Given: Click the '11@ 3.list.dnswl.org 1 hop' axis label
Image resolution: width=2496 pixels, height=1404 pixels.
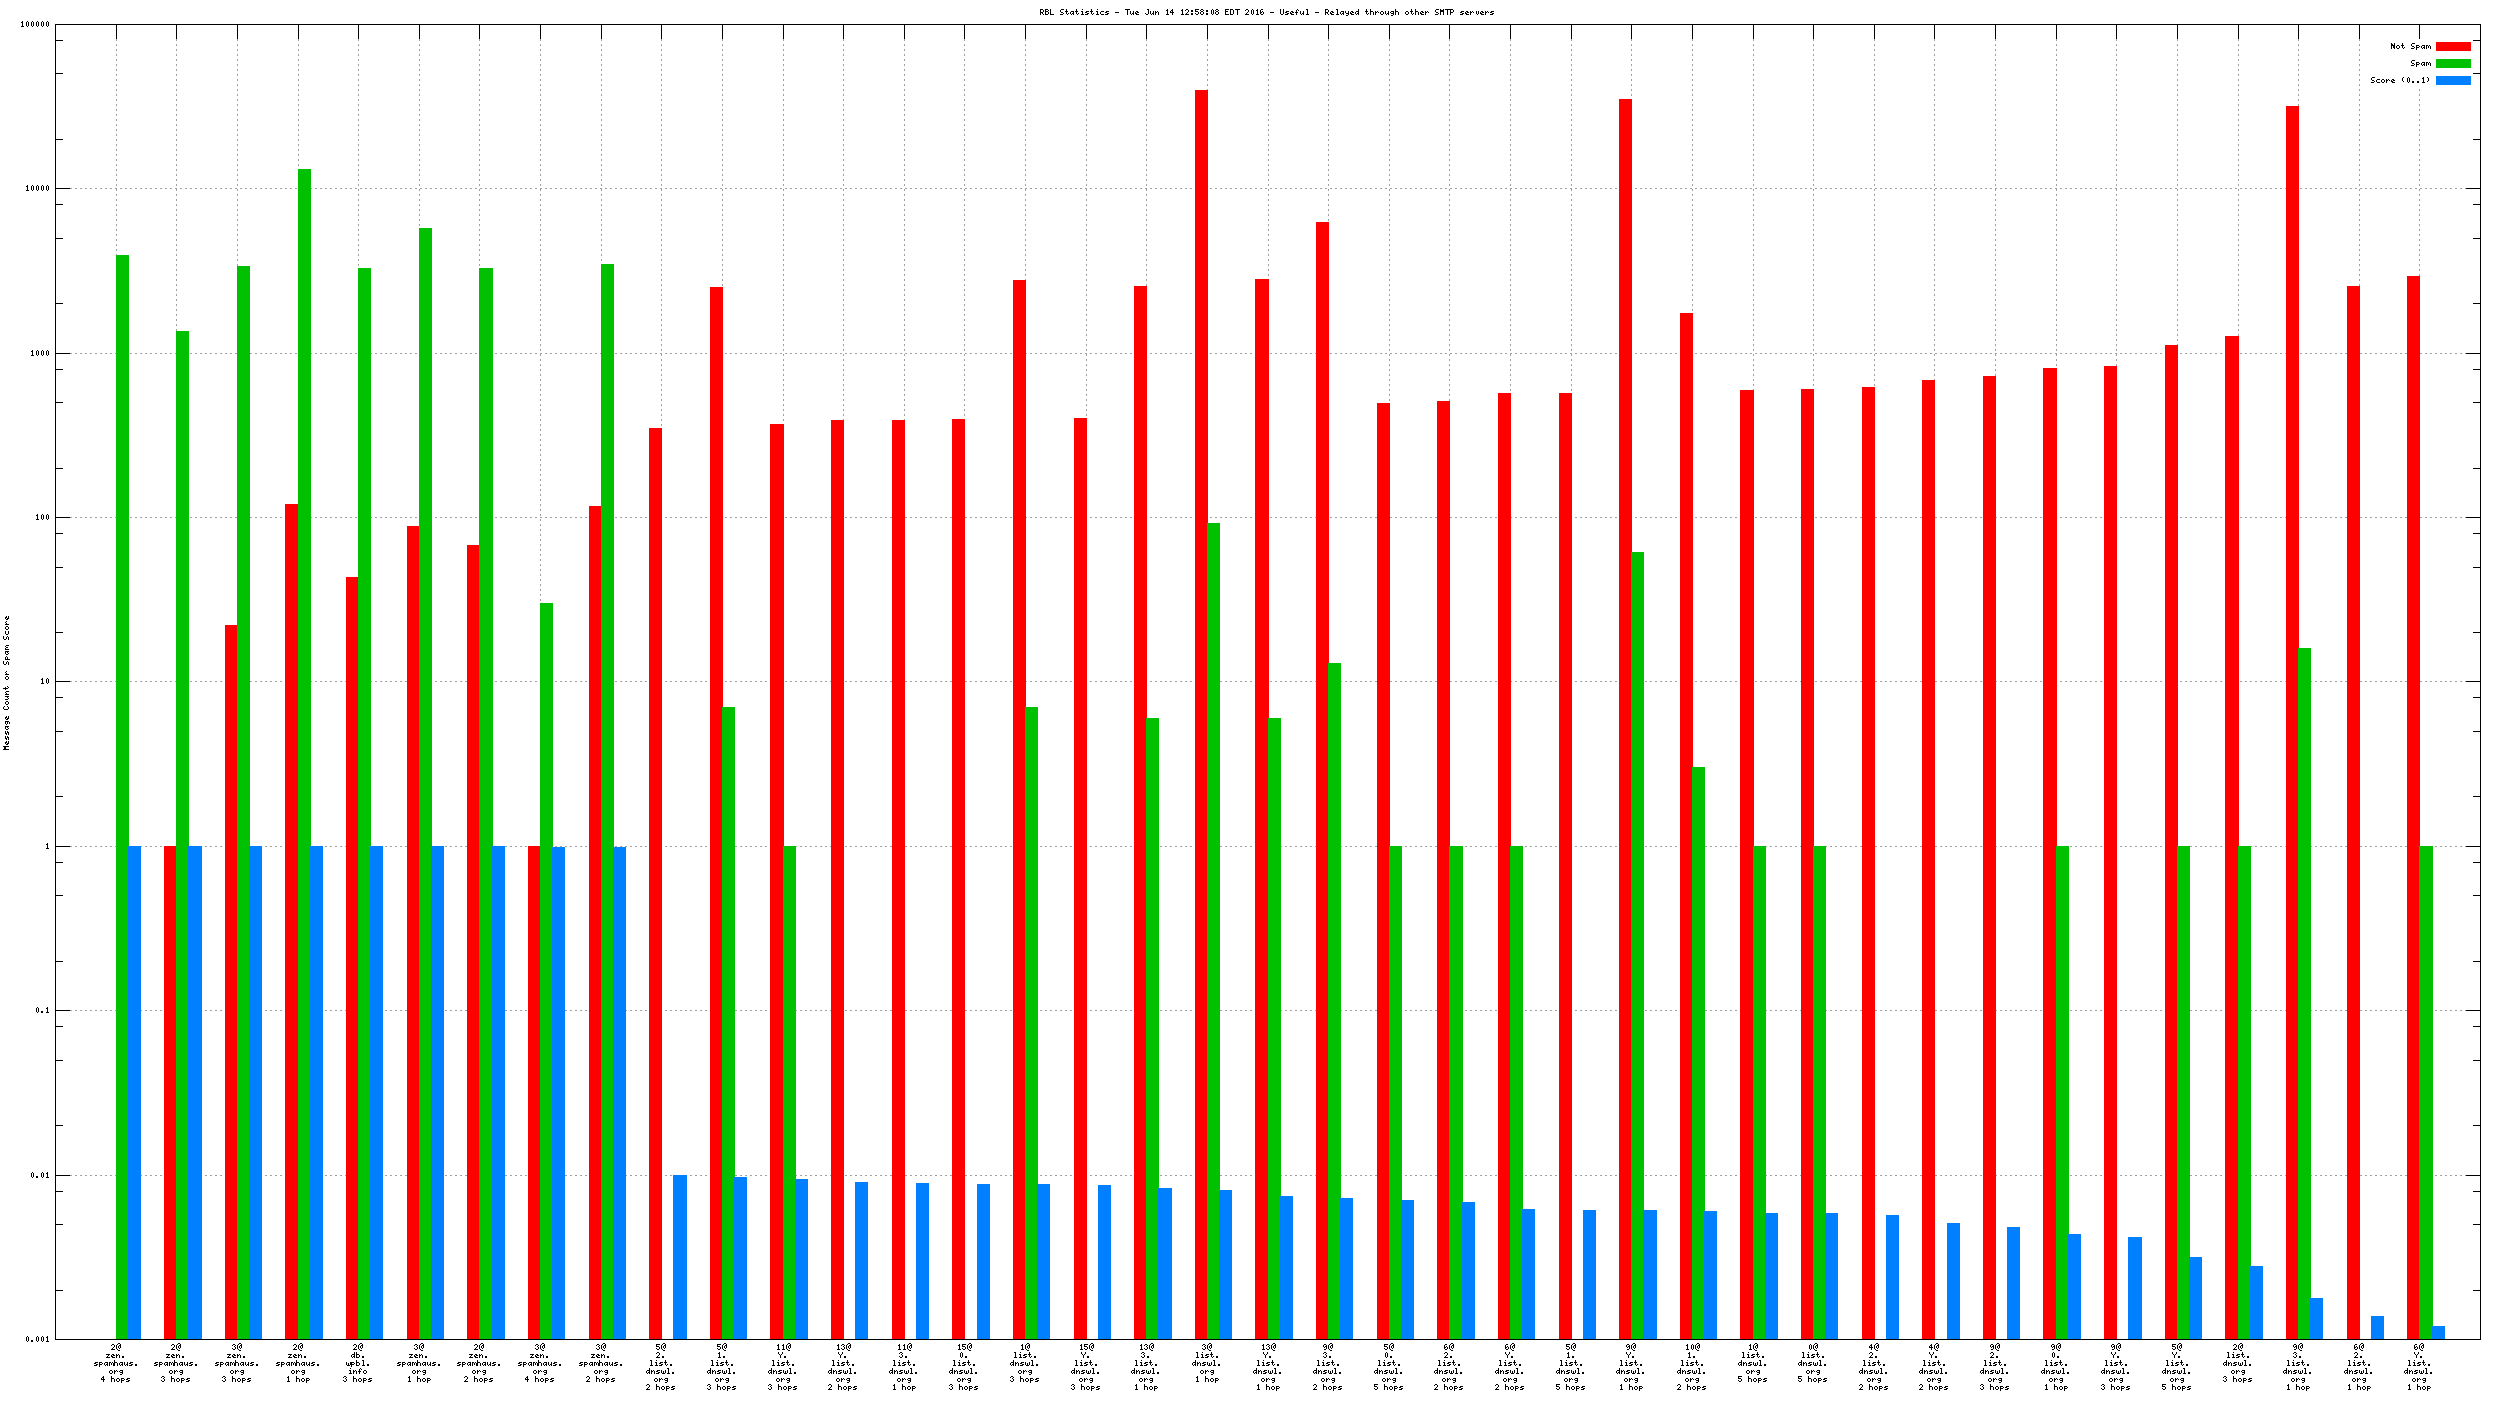Looking at the screenshot, I should pyautogui.click(x=903, y=1368).
